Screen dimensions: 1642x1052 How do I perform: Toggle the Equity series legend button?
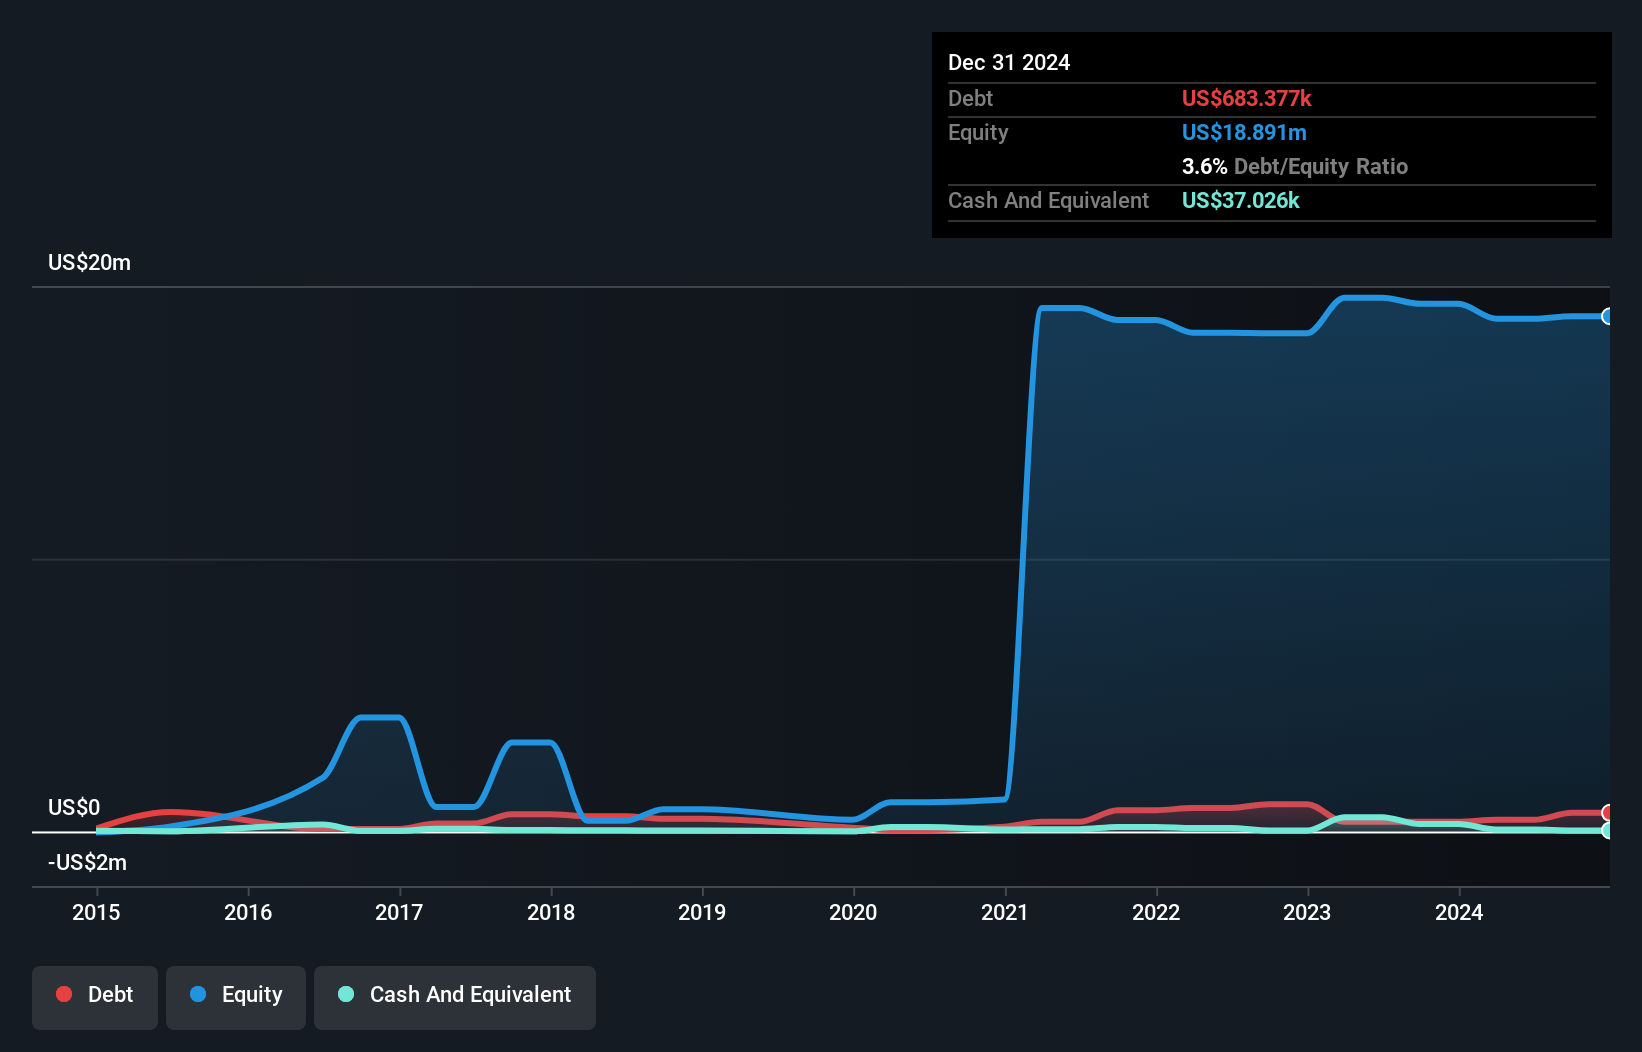click(236, 997)
